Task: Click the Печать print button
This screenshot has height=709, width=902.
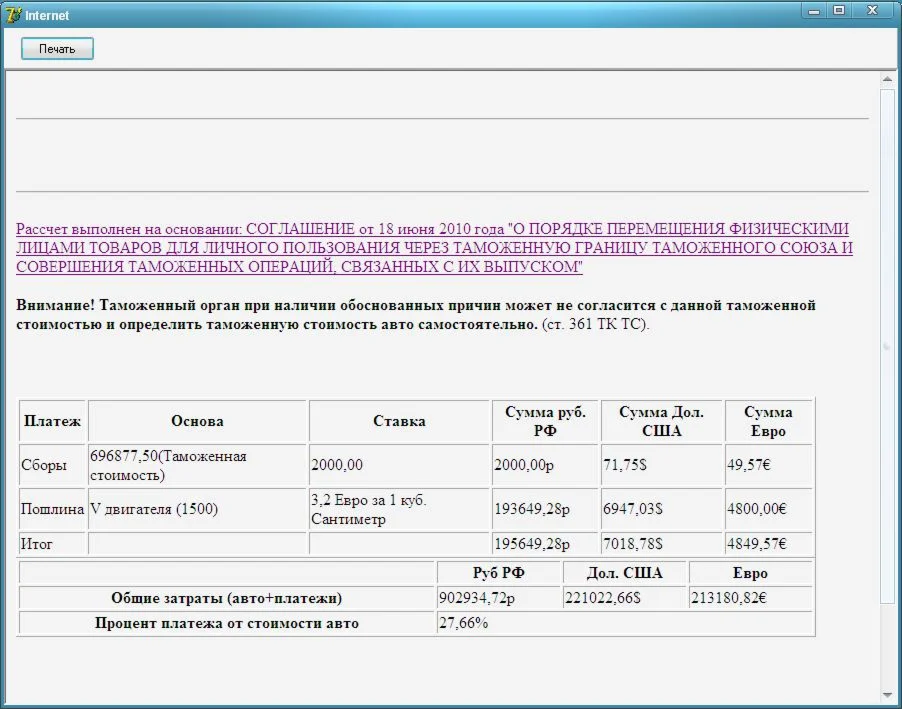Action: tap(57, 49)
